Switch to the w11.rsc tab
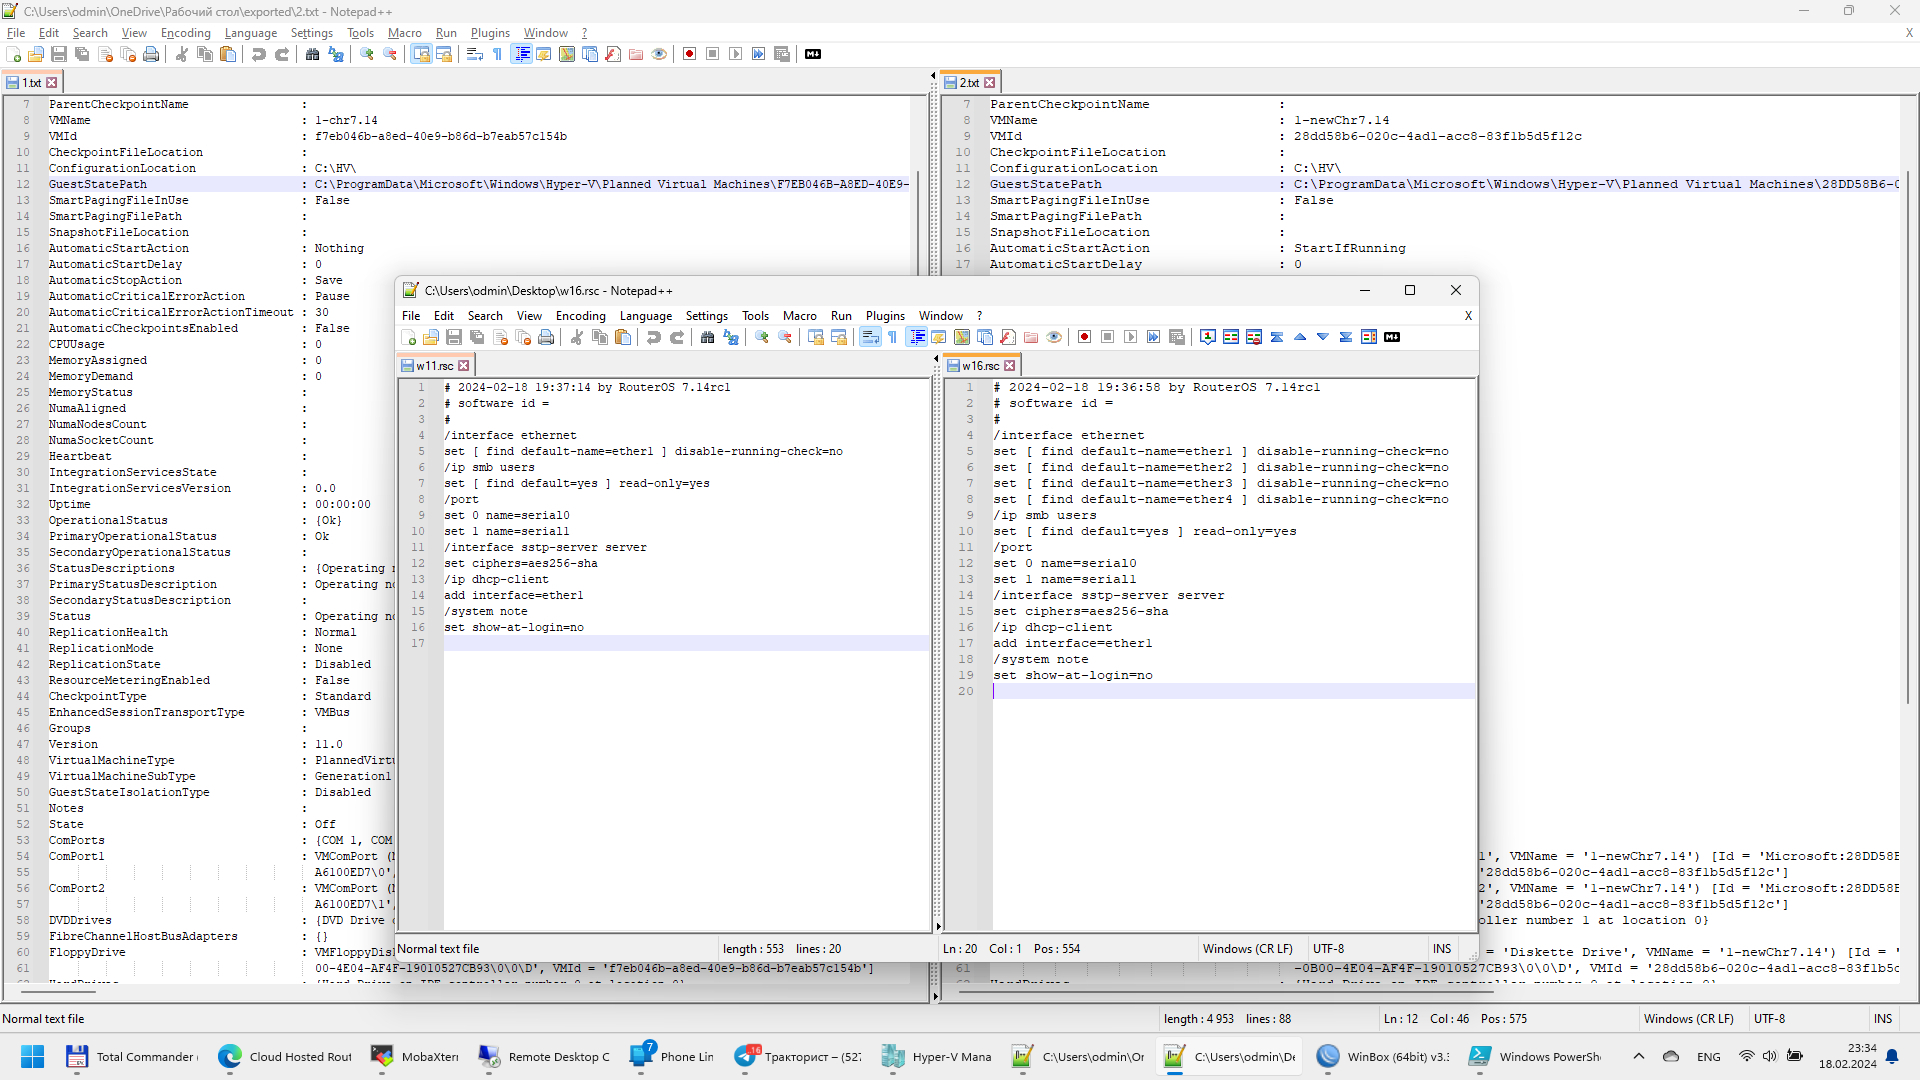The width and height of the screenshot is (1920, 1080). [x=434, y=366]
